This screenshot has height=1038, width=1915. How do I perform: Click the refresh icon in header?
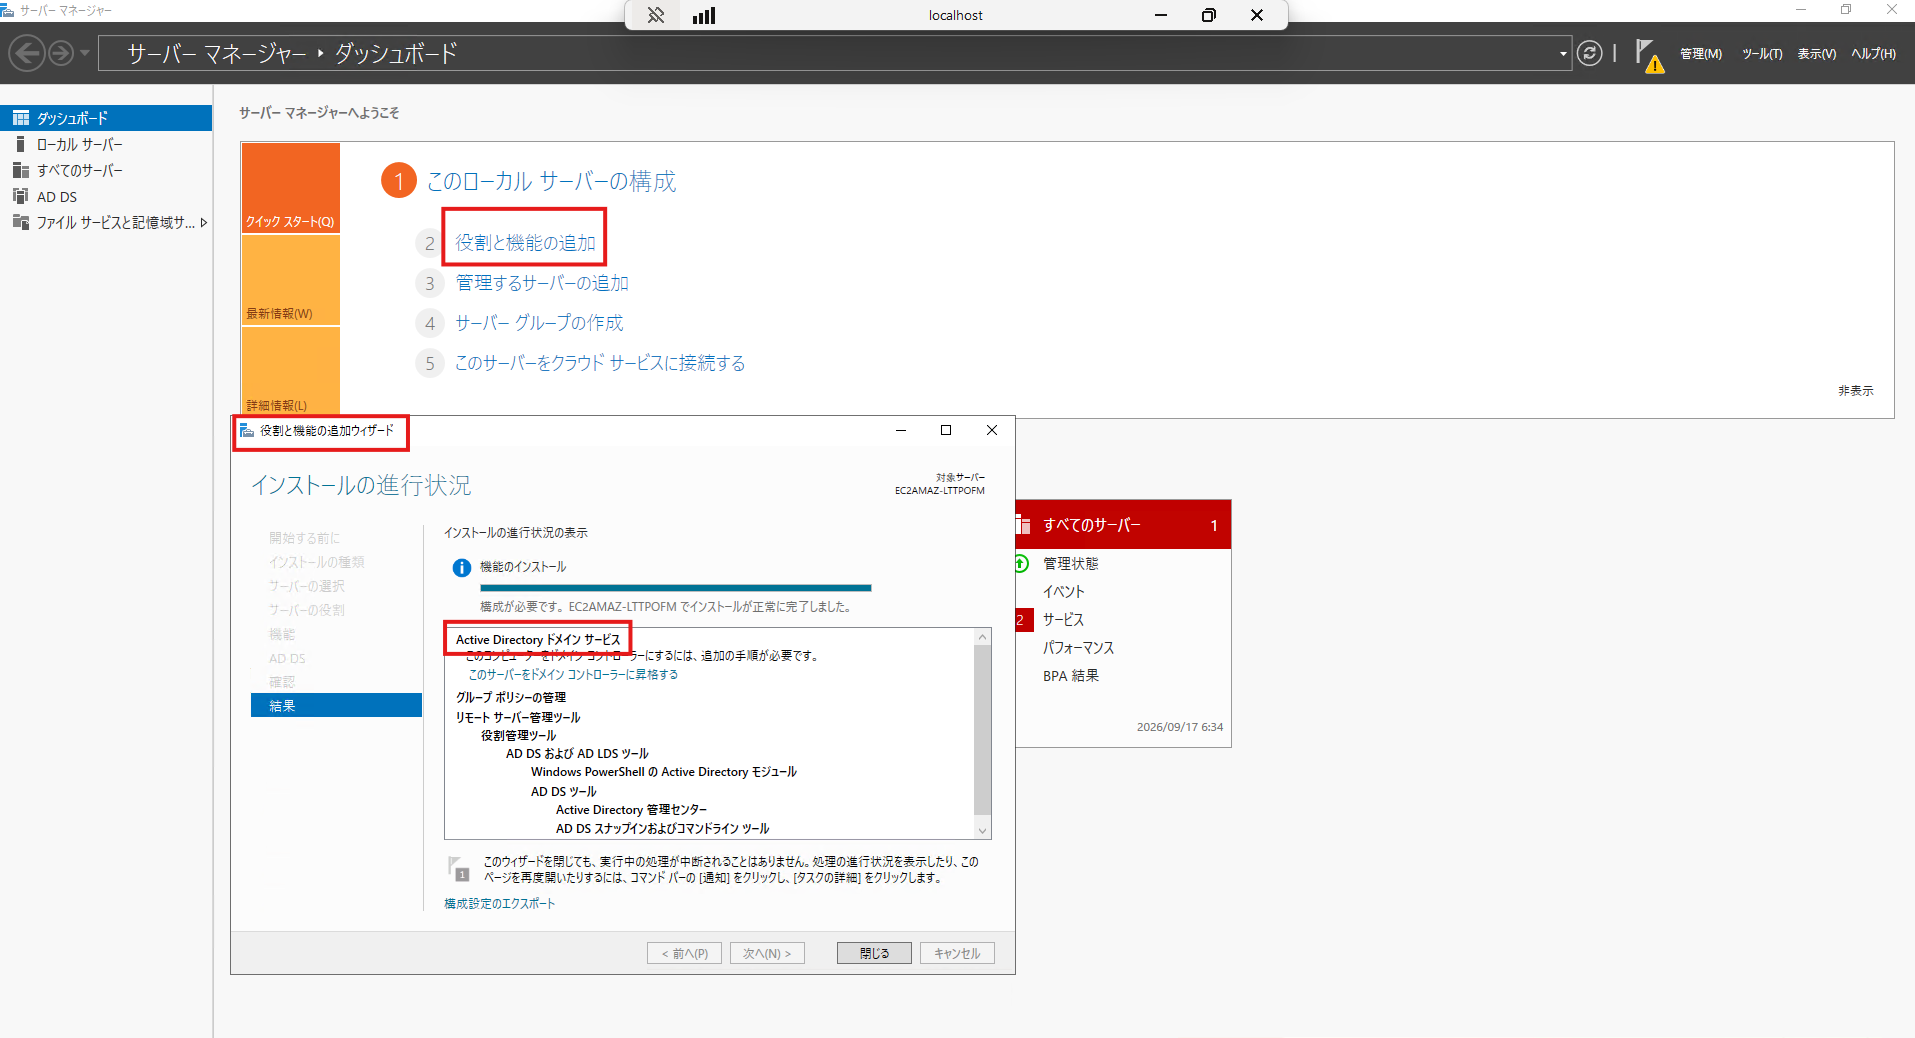[x=1589, y=53]
